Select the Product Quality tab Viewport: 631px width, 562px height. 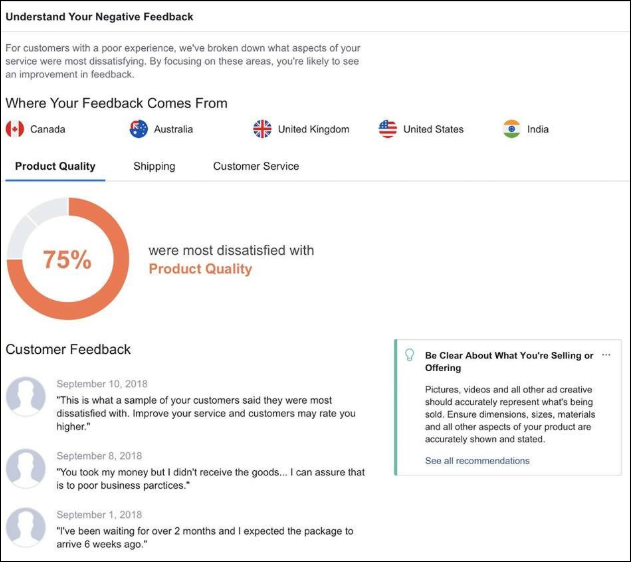[x=55, y=166]
